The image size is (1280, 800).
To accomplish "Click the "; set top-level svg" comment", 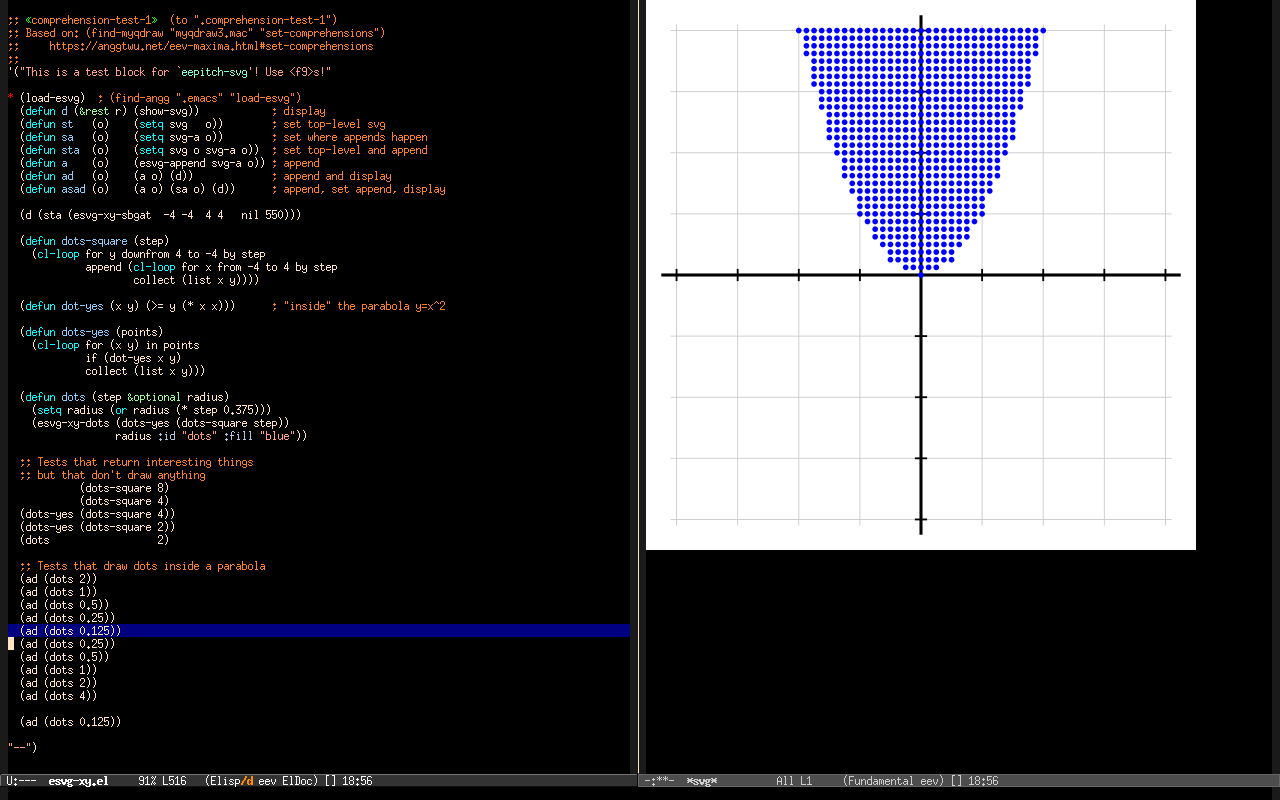I will click(x=329, y=124).
